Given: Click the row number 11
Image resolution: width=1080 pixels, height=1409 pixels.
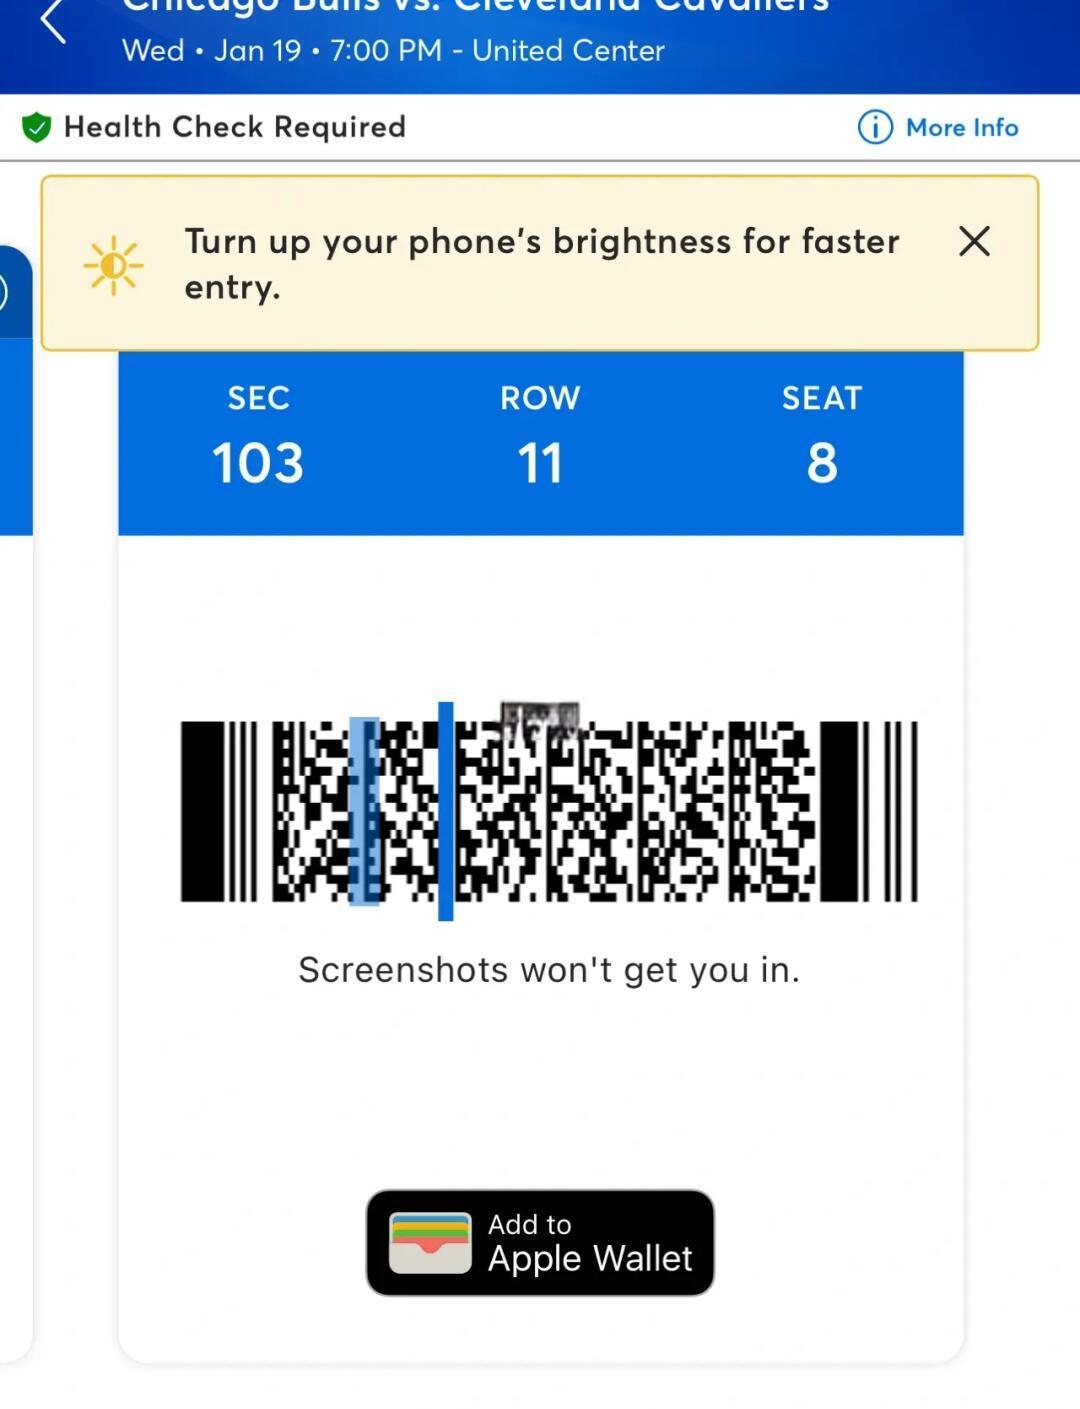Looking at the screenshot, I should click(540, 463).
